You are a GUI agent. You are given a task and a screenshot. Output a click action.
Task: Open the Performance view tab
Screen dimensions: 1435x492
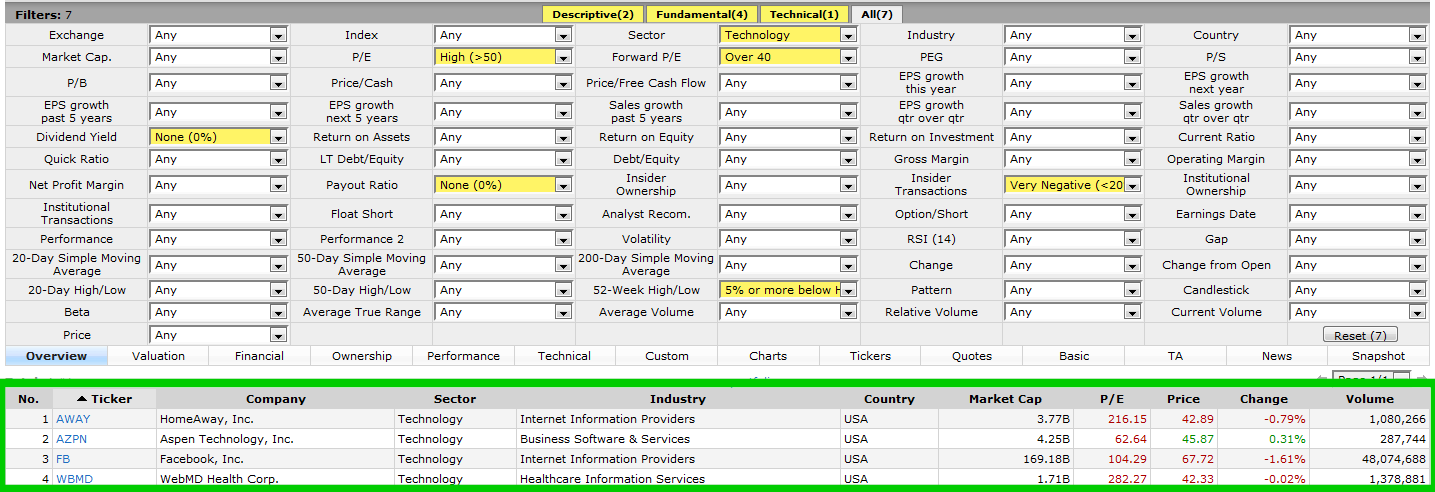click(463, 356)
